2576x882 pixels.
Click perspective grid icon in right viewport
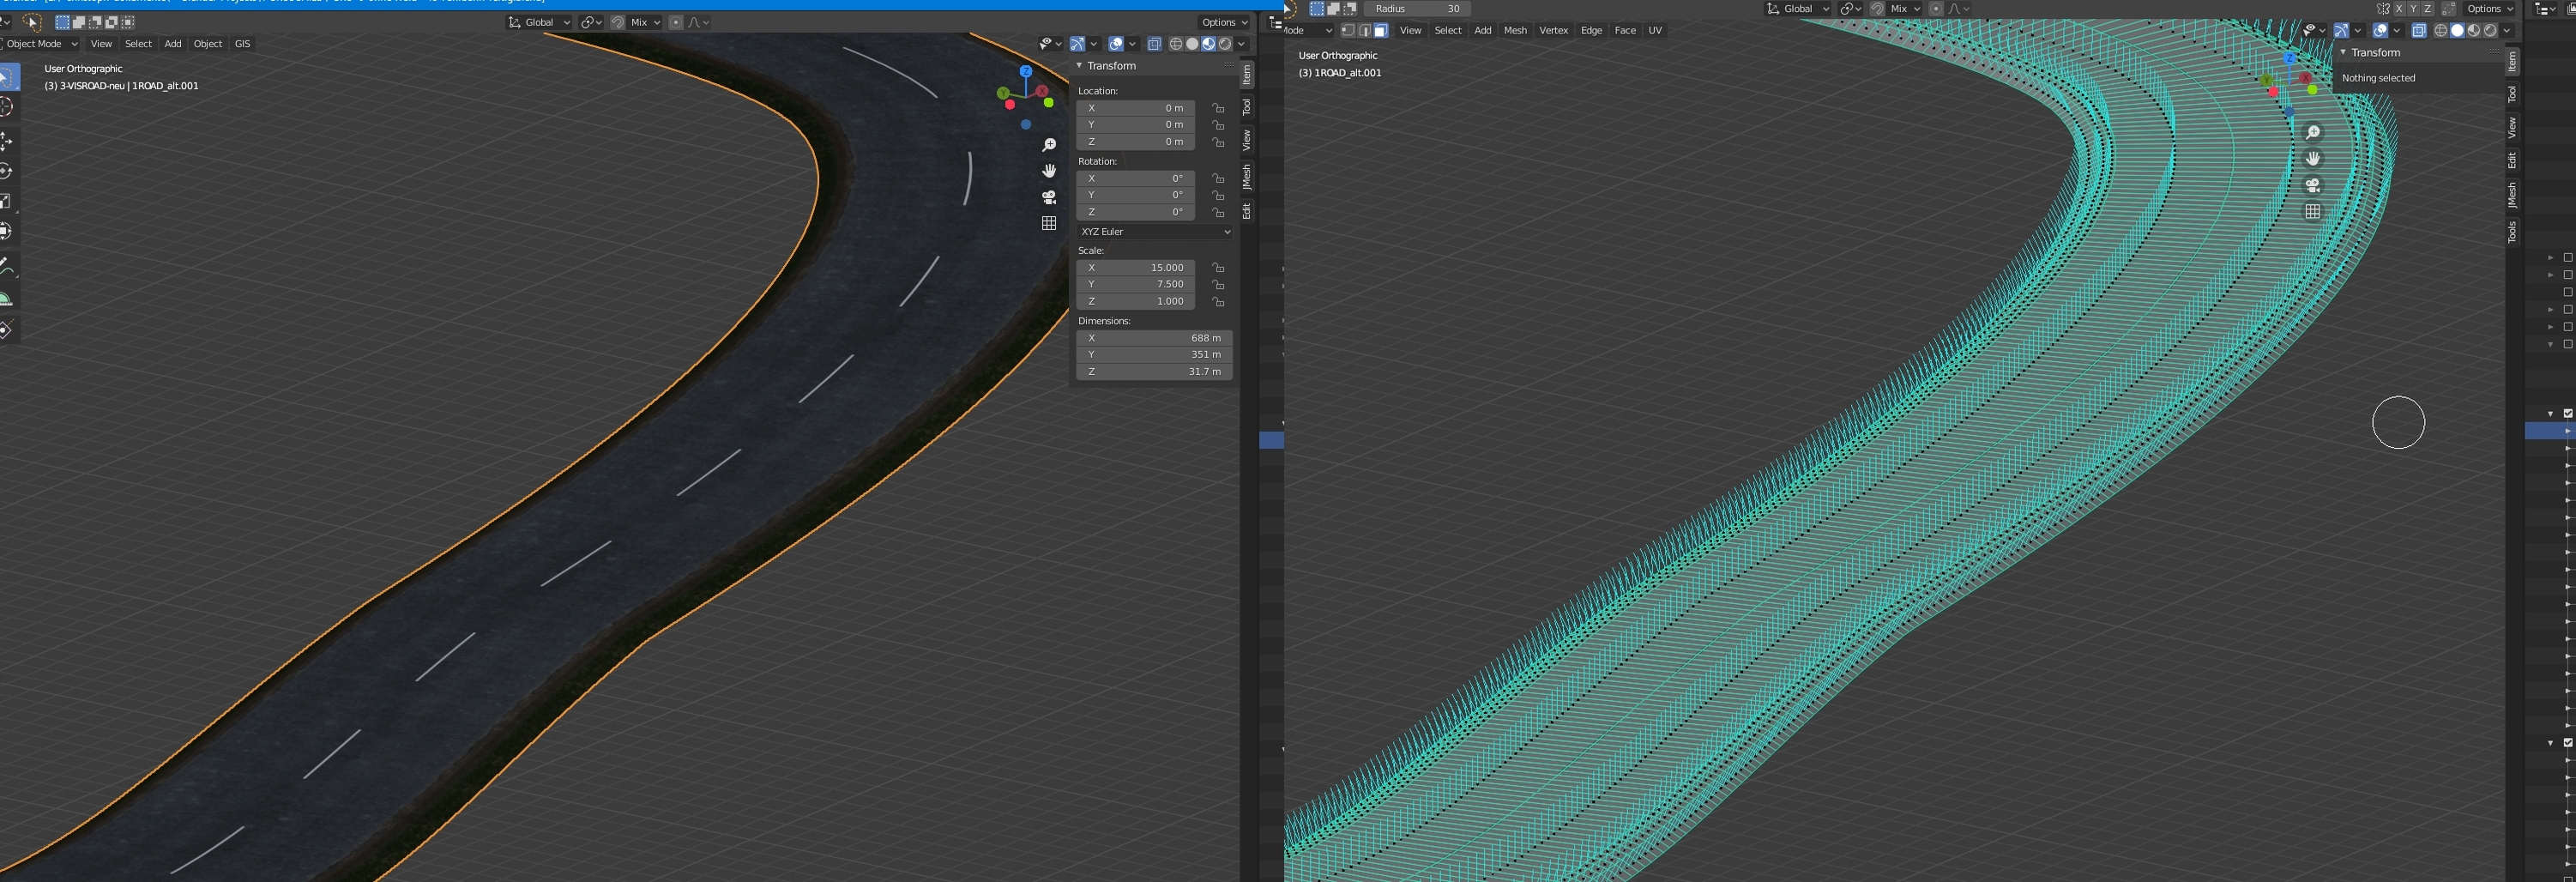click(x=2313, y=211)
